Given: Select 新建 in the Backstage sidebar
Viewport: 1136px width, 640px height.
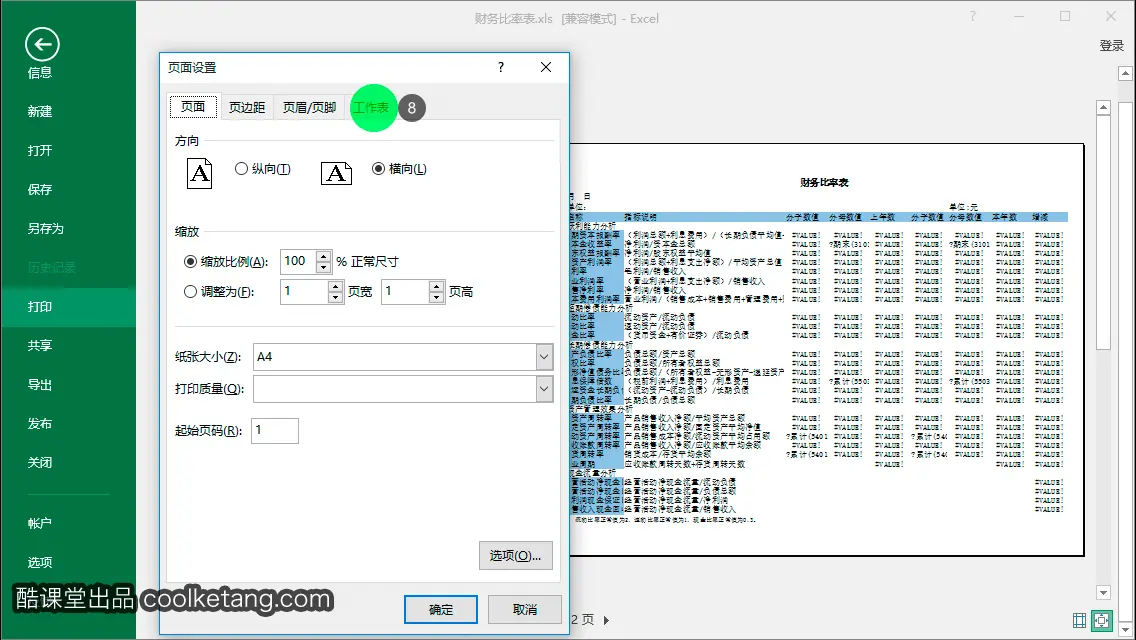Looking at the screenshot, I should coord(40,112).
